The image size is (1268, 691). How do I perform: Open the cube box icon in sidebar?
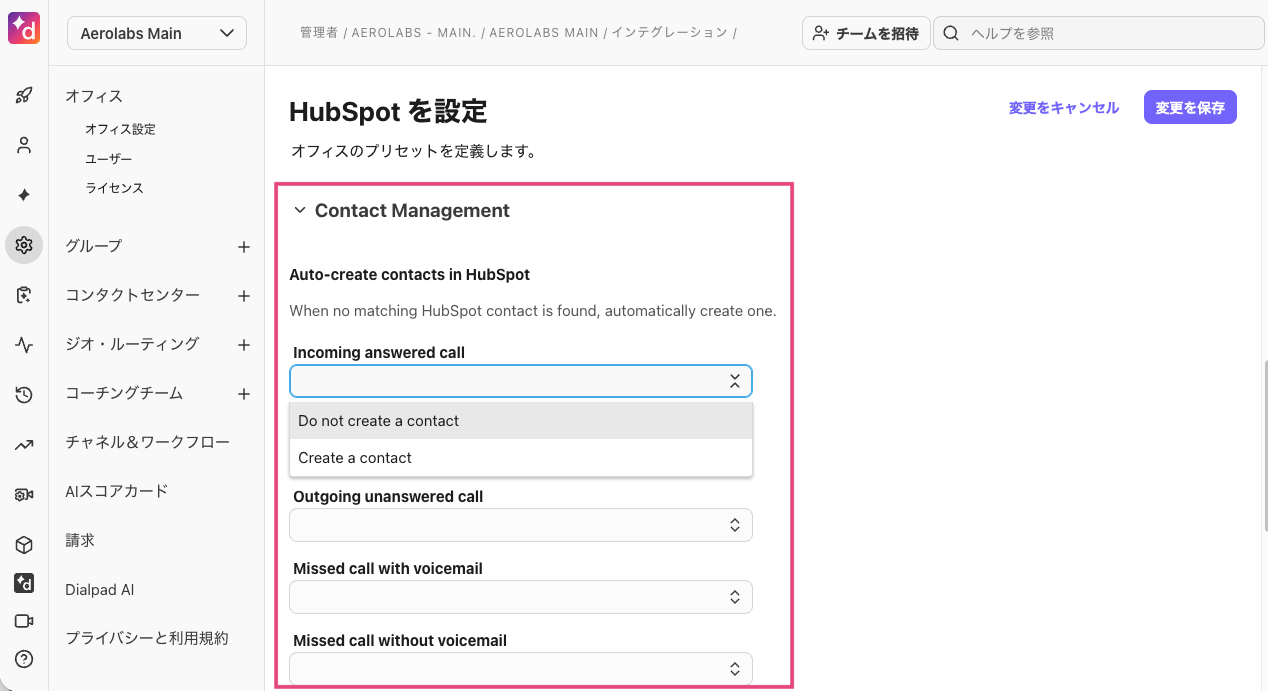point(24,545)
